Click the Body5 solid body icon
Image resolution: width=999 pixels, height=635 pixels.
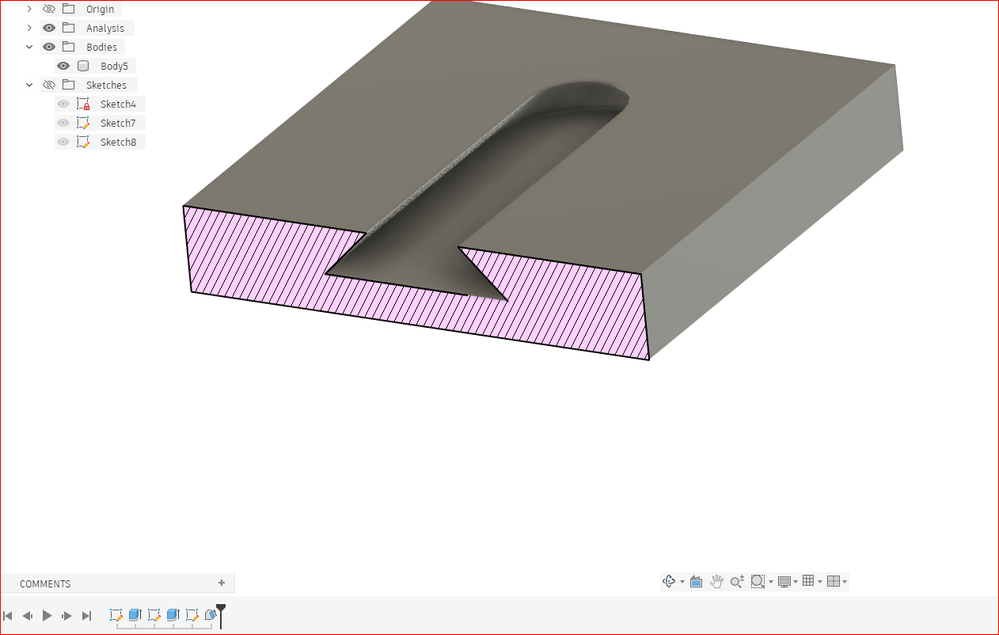(83, 66)
